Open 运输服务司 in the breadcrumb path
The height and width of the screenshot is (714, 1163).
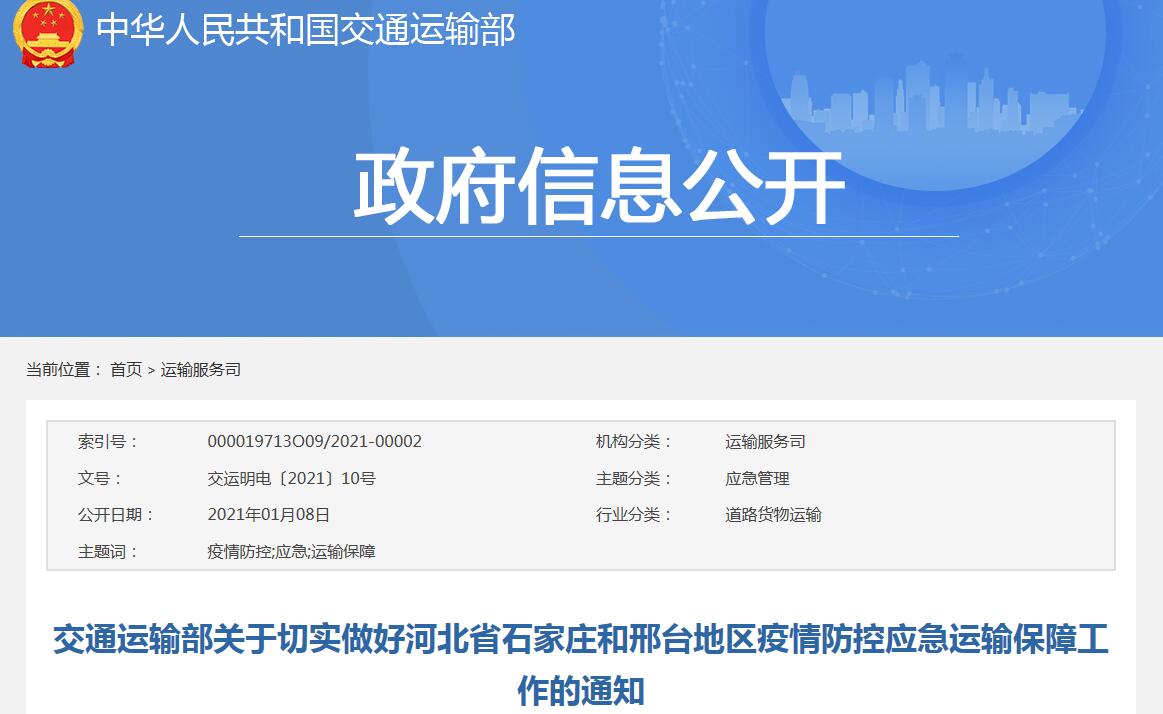[x=201, y=370]
